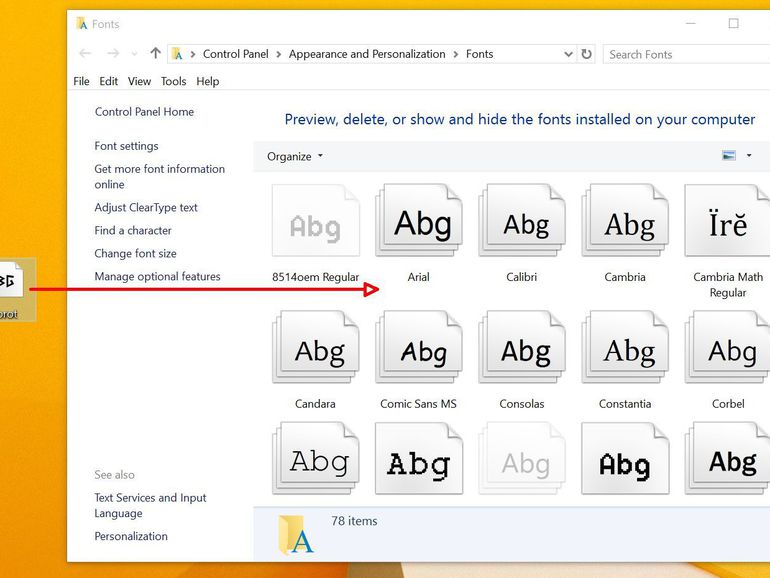The width and height of the screenshot is (770, 578).
Task: Select the Calibri font icon
Action: pos(522,220)
